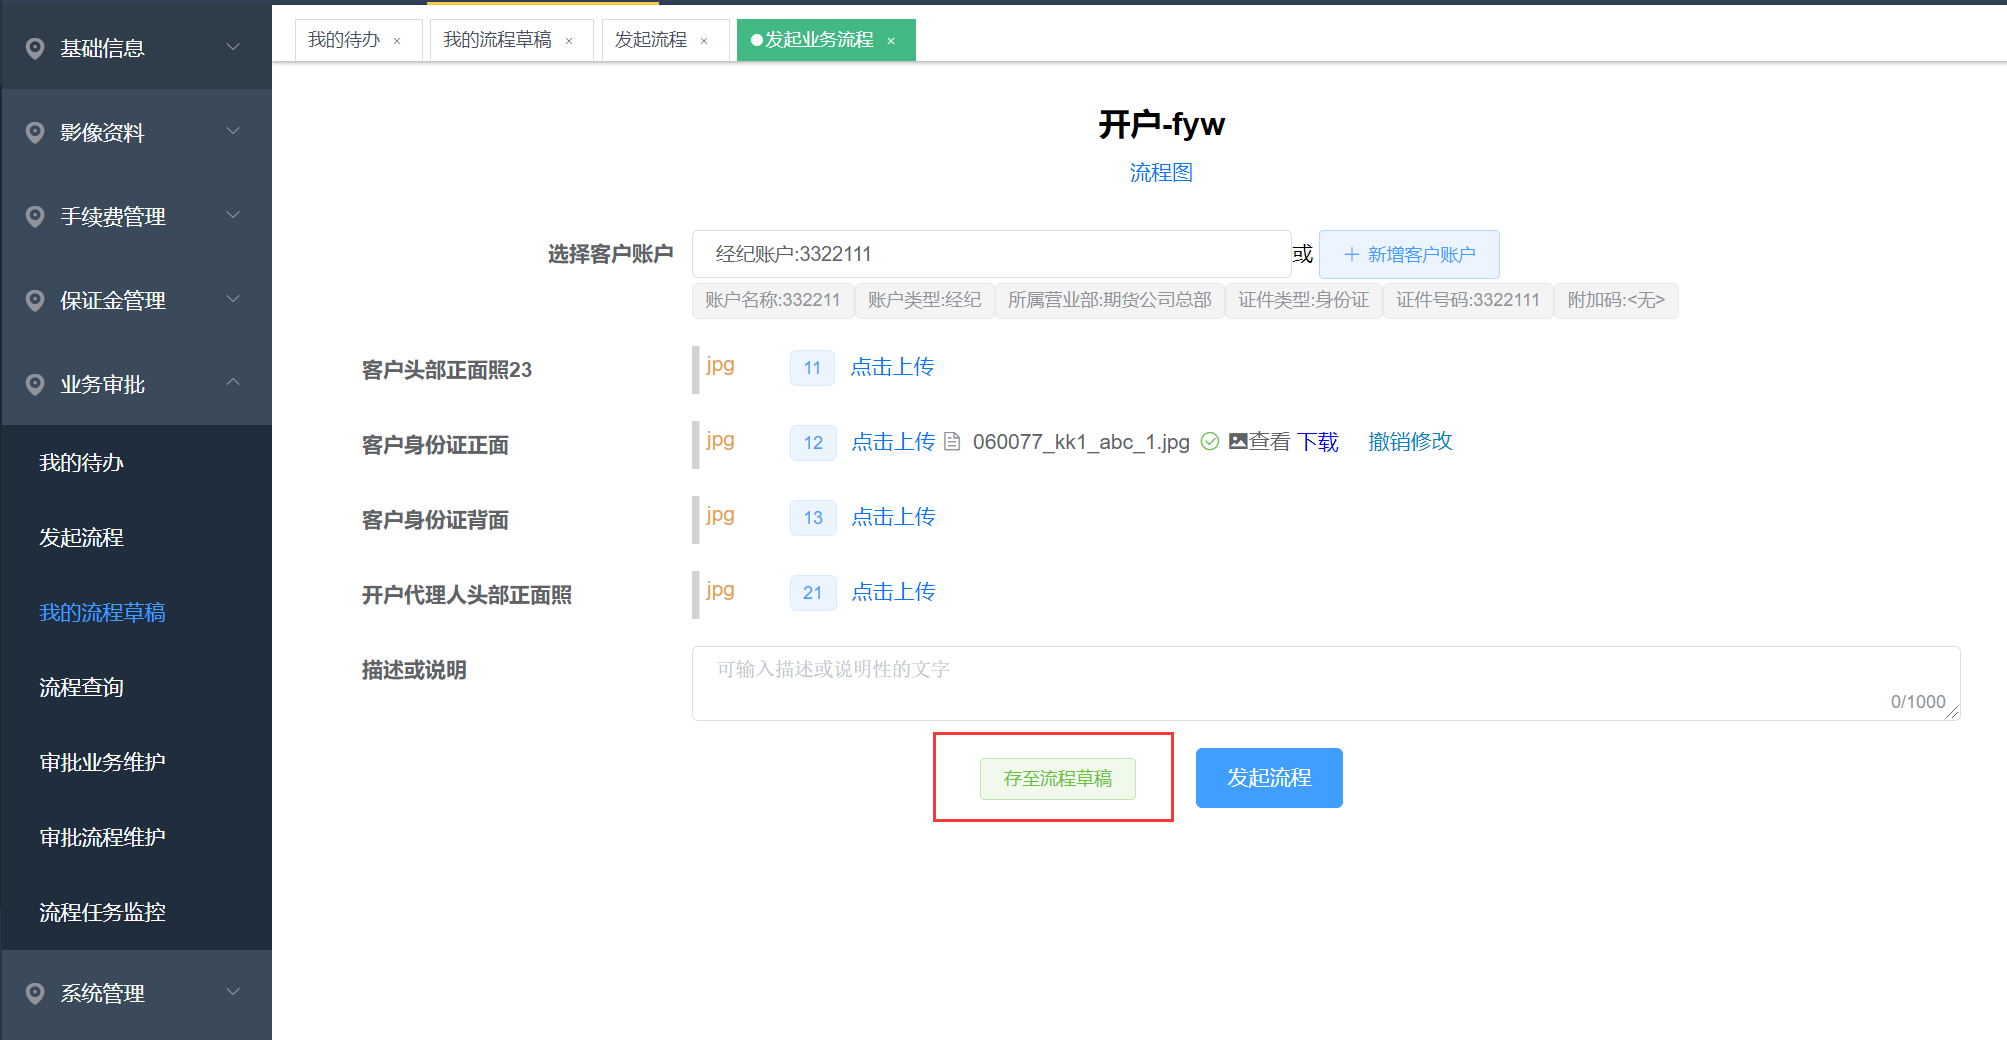Click the 撤销修改 link
This screenshot has width=2007, height=1040.
pyautogui.click(x=1410, y=441)
